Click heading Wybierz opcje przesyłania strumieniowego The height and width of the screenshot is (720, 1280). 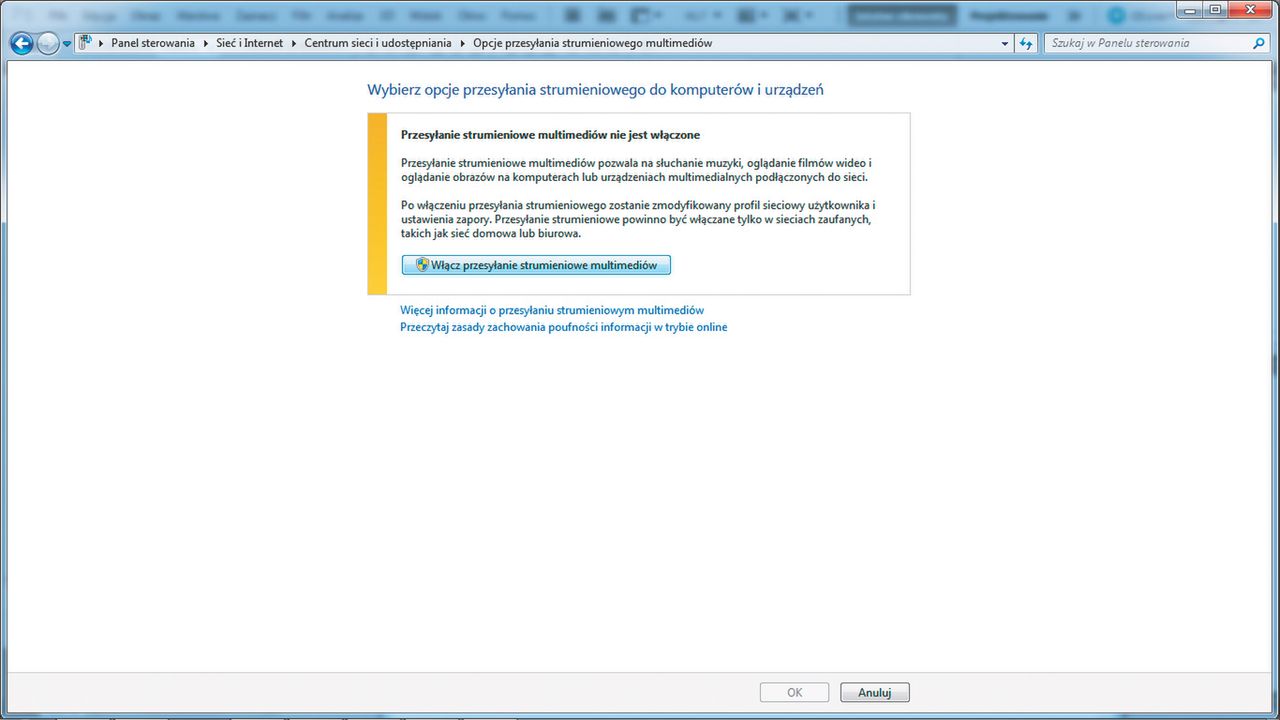(596, 90)
